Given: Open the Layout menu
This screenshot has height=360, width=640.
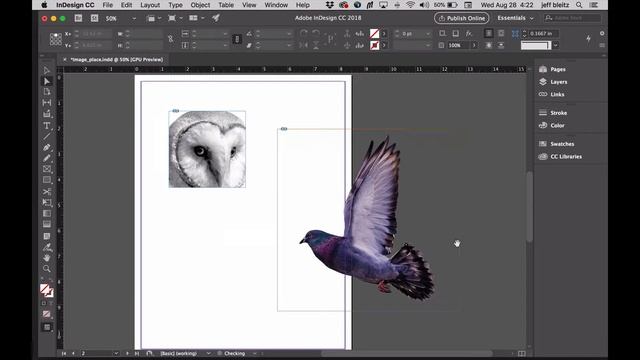Looking at the screenshot, I should click(150, 5).
